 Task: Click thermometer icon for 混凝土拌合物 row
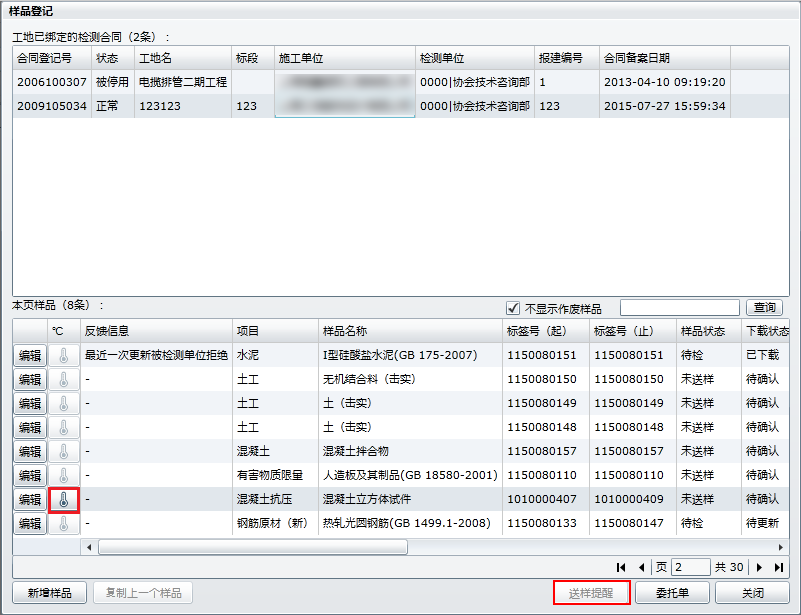point(64,451)
